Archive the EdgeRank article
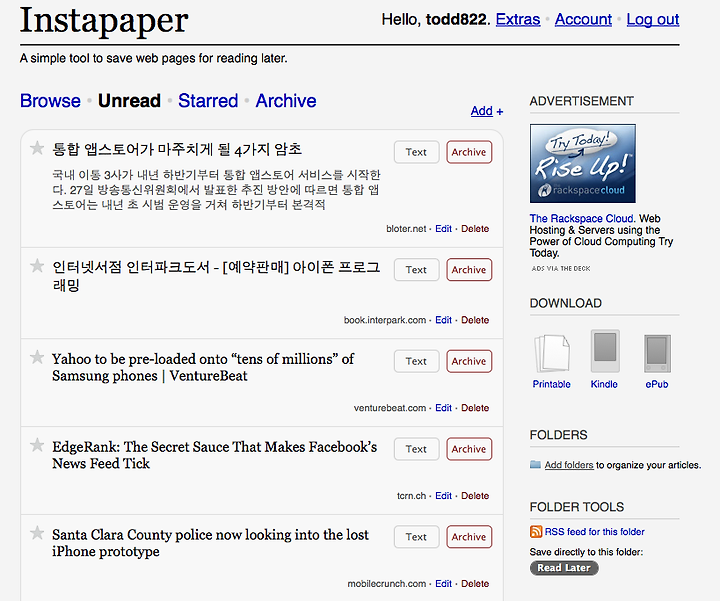Screen dimensions: 720x601 [x=469, y=449]
